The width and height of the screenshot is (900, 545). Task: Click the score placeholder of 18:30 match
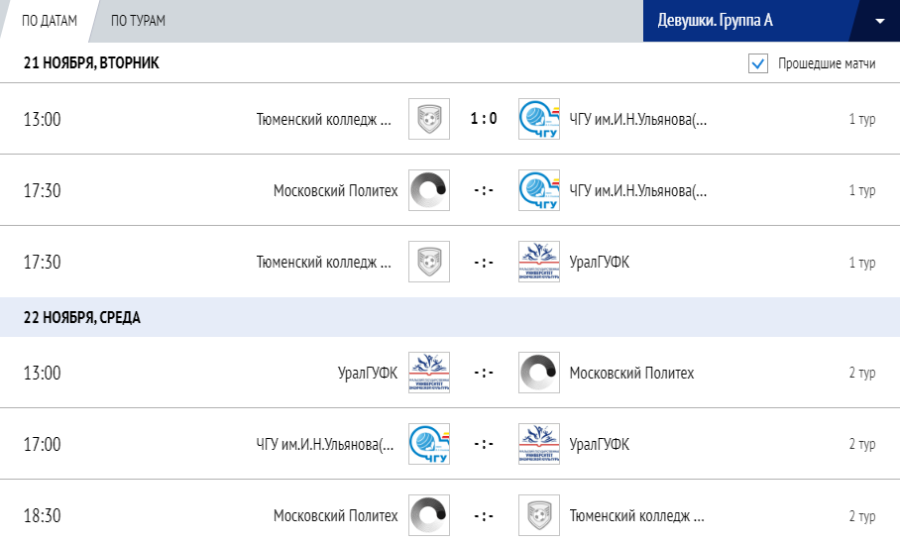pyautogui.click(x=484, y=516)
